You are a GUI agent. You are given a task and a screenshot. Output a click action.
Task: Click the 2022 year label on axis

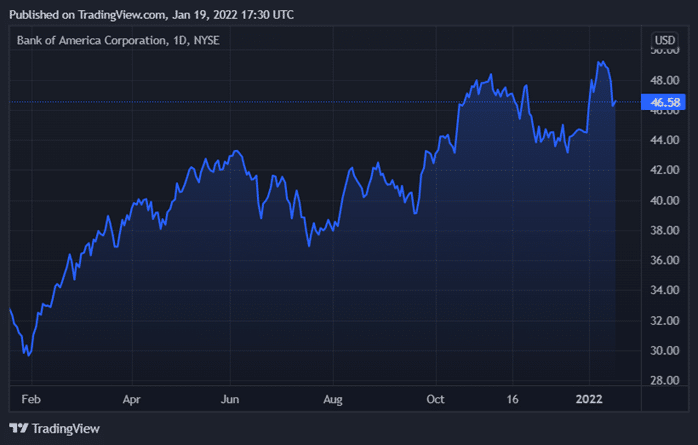[589, 399]
